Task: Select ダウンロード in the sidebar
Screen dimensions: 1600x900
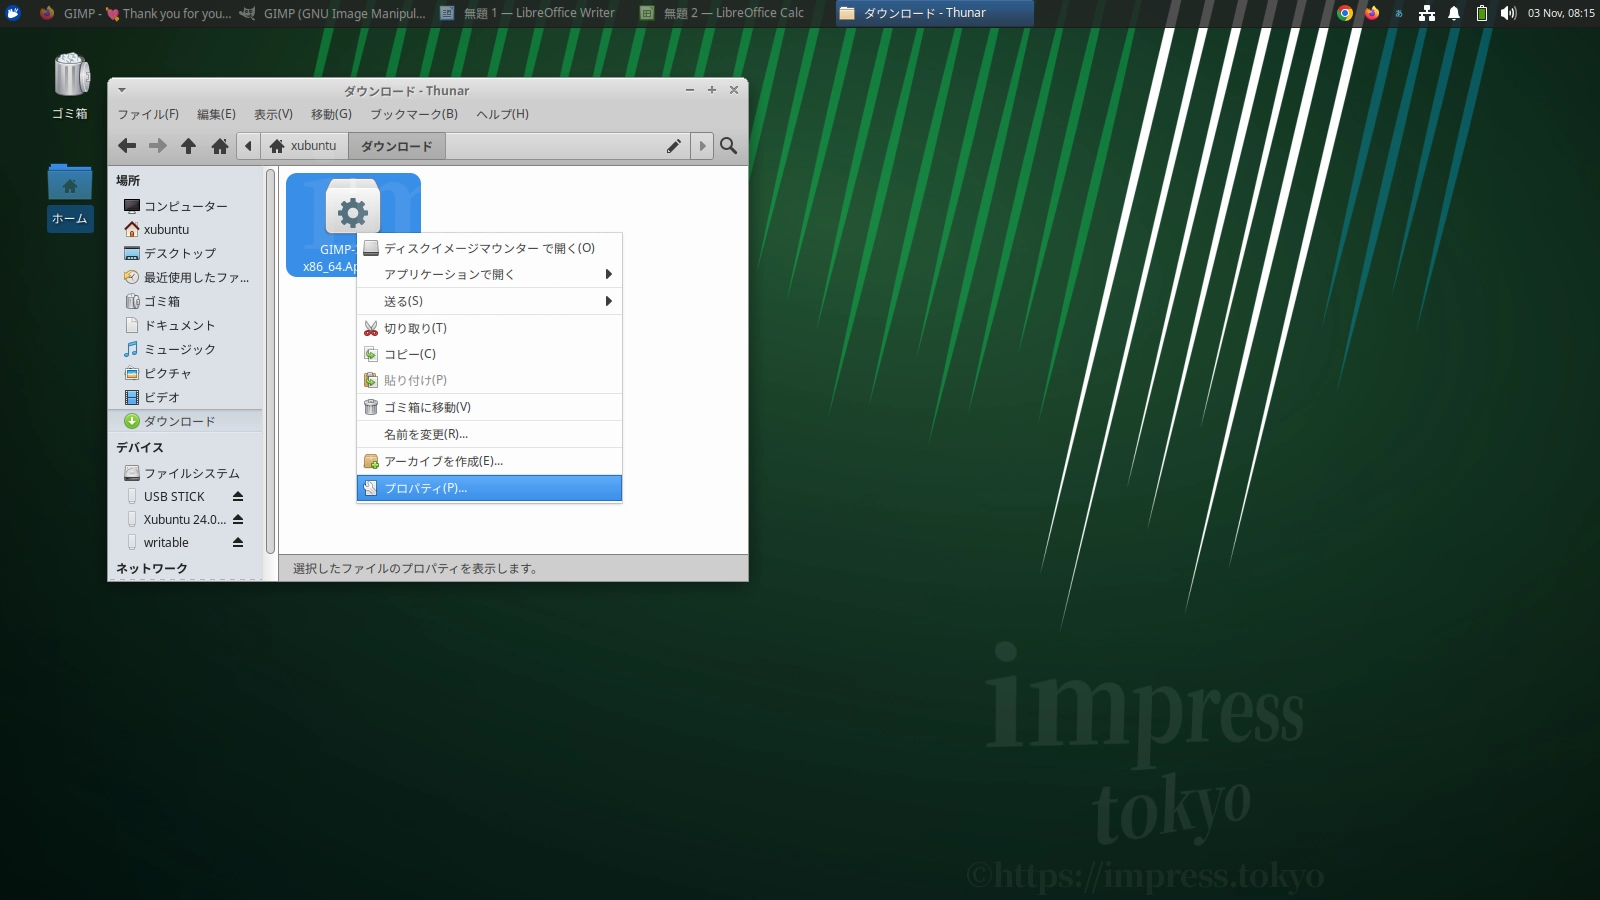Action: [185, 421]
